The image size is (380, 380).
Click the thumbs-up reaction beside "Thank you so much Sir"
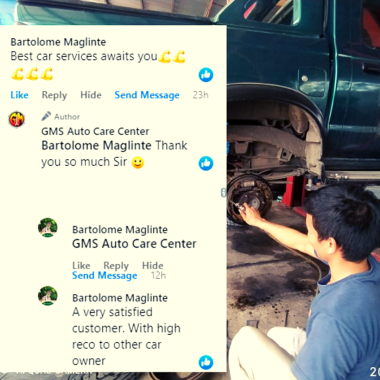tap(206, 163)
